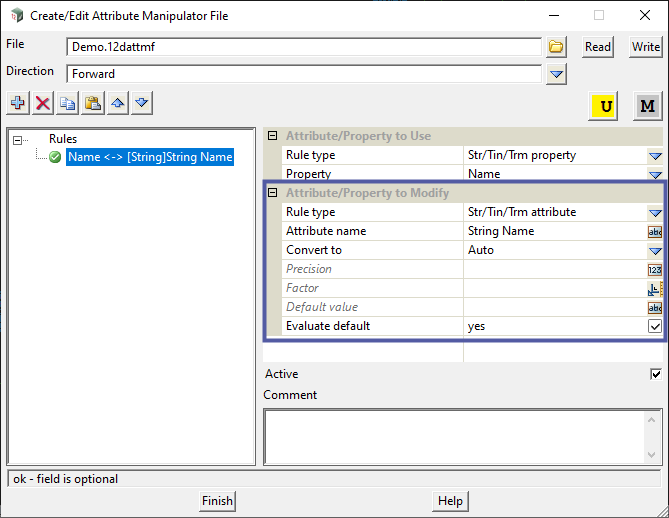Move rule up with the up arrow icon
This screenshot has width=669, height=518.
118,103
